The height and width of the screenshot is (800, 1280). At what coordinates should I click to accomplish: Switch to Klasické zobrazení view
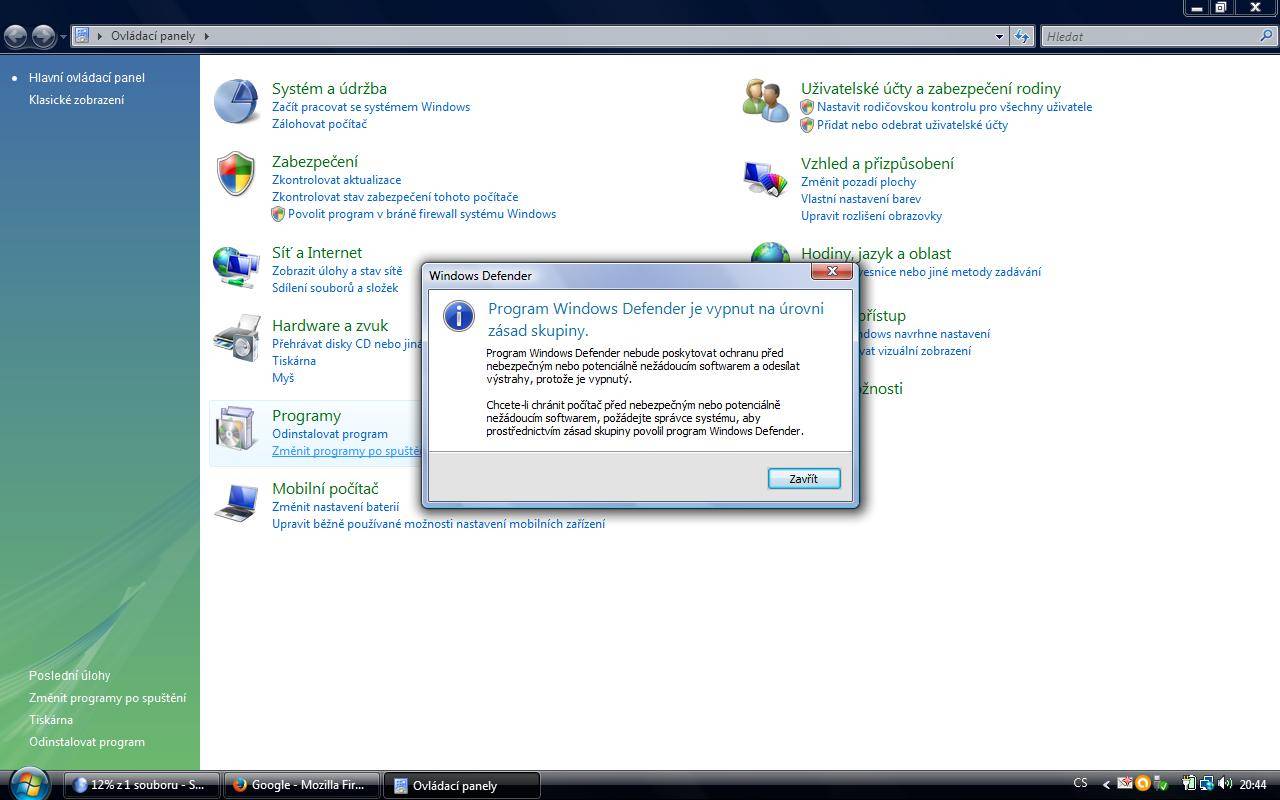click(x=77, y=100)
